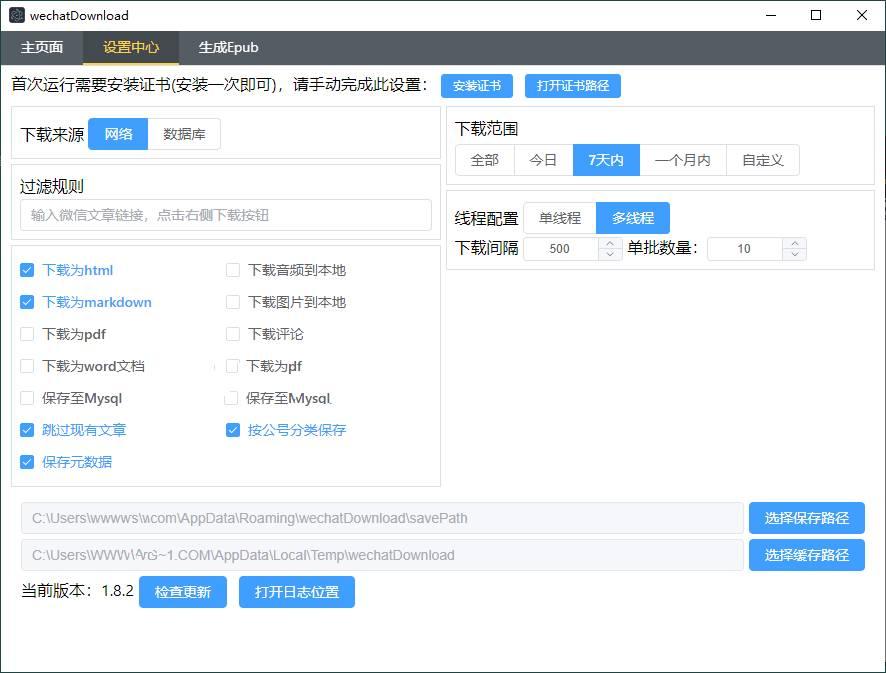Click the 安装证书 button
The height and width of the screenshot is (673, 886).
(x=477, y=86)
